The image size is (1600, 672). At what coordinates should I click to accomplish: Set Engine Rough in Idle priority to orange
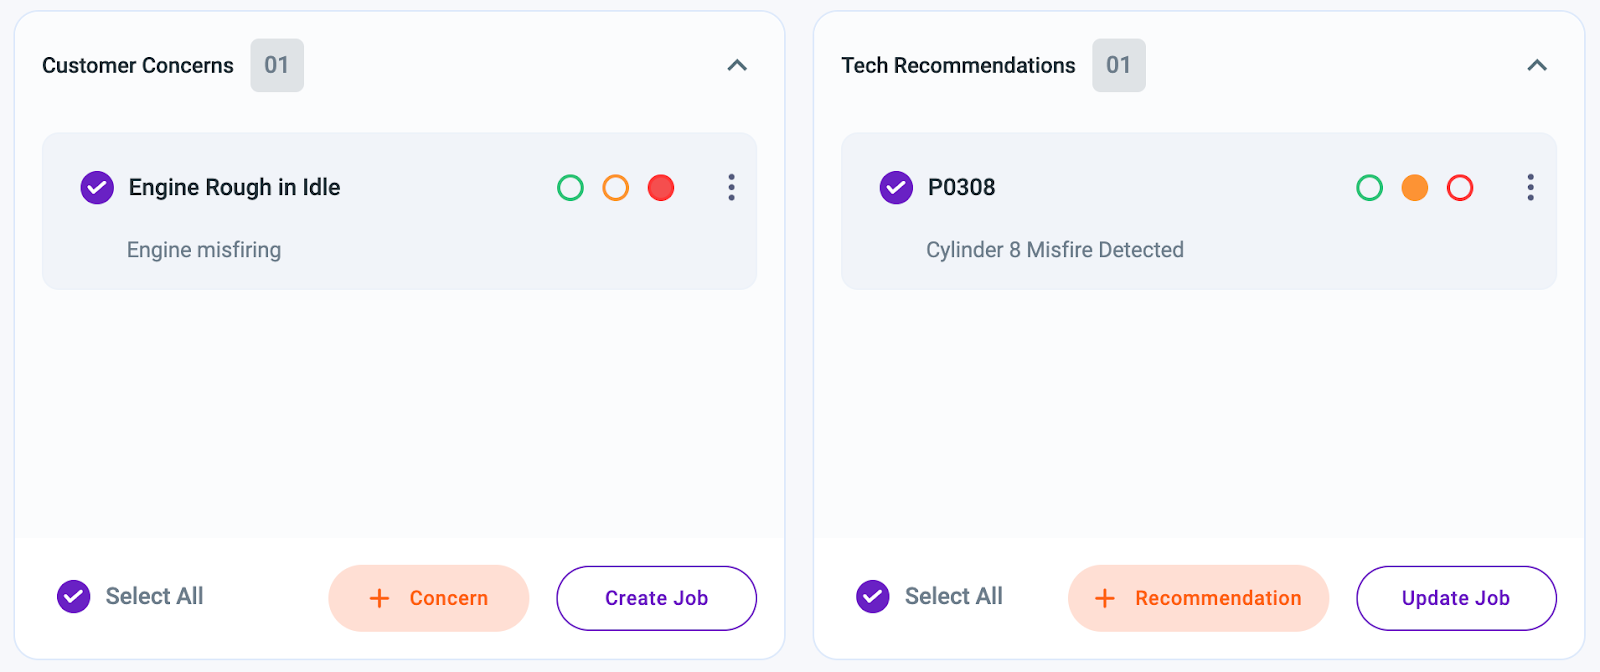(616, 187)
